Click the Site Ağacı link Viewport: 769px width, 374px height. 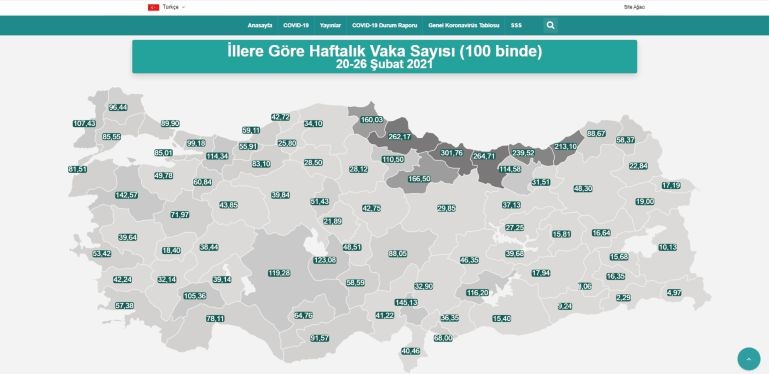pyautogui.click(x=634, y=7)
